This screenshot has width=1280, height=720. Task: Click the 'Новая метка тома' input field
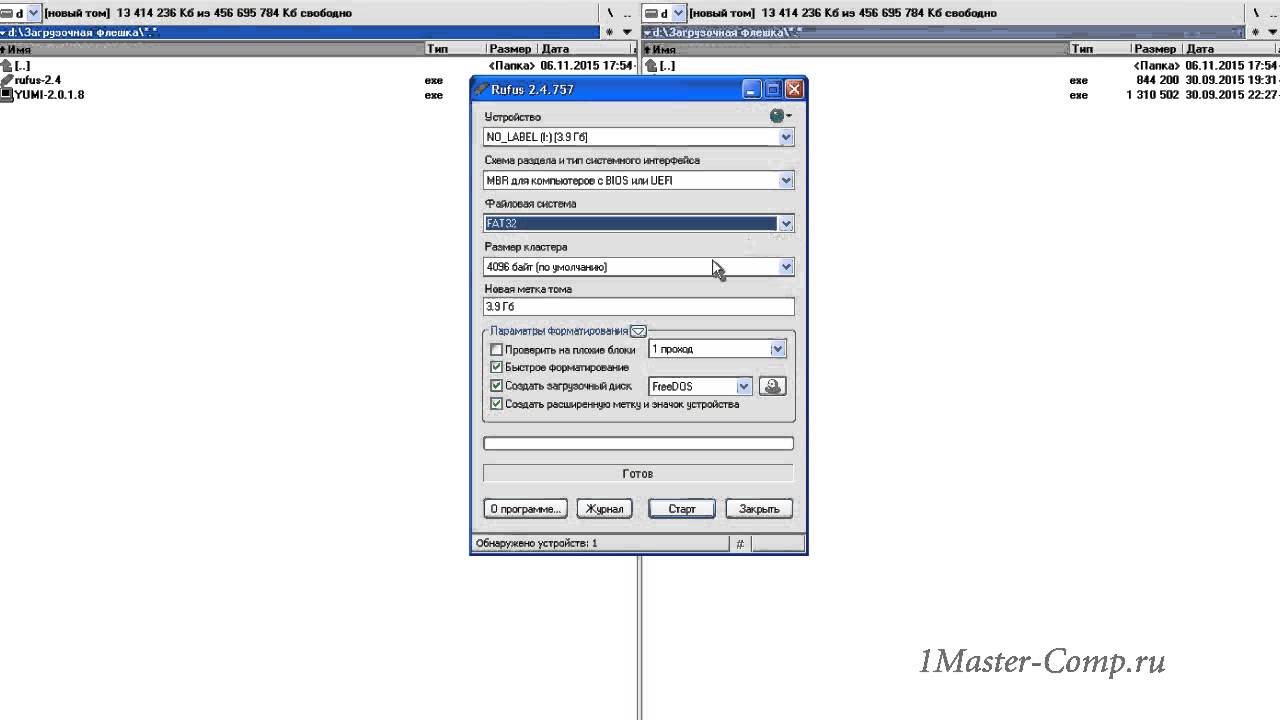point(638,307)
